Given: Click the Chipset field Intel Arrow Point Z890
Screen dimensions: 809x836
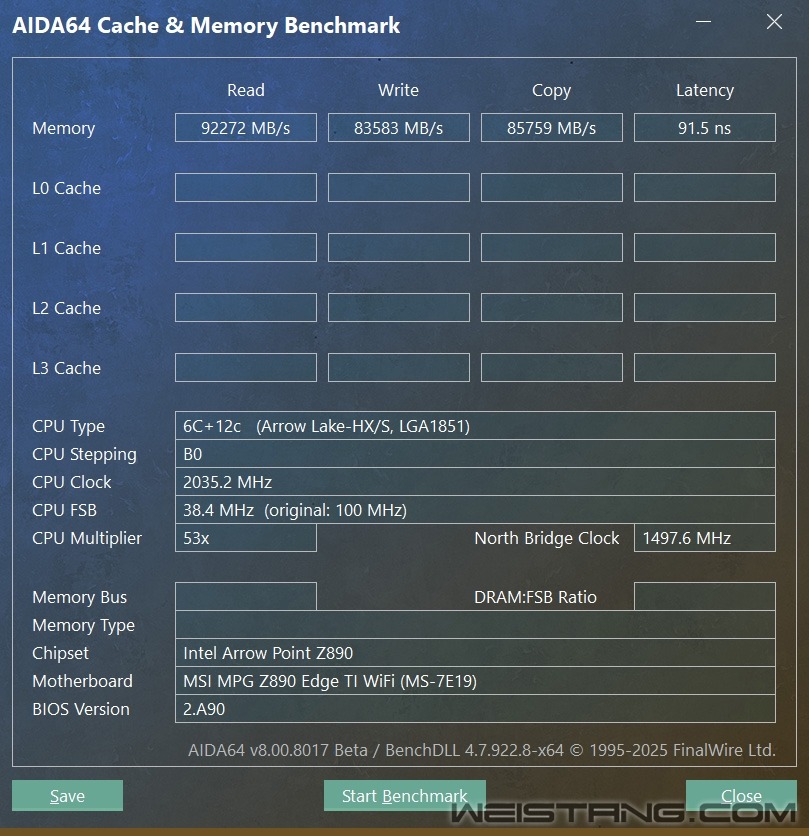Looking at the screenshot, I should pos(474,653).
